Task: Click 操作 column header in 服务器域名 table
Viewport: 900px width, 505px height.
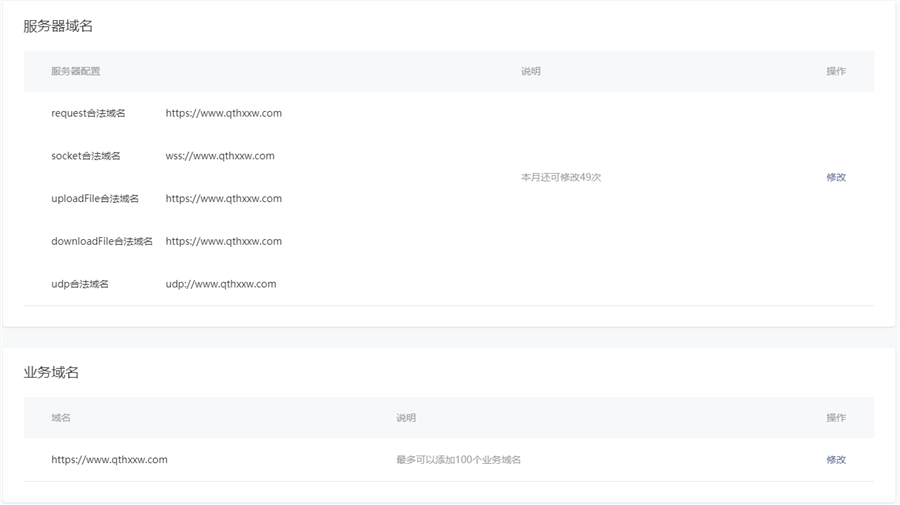Action: (835, 71)
